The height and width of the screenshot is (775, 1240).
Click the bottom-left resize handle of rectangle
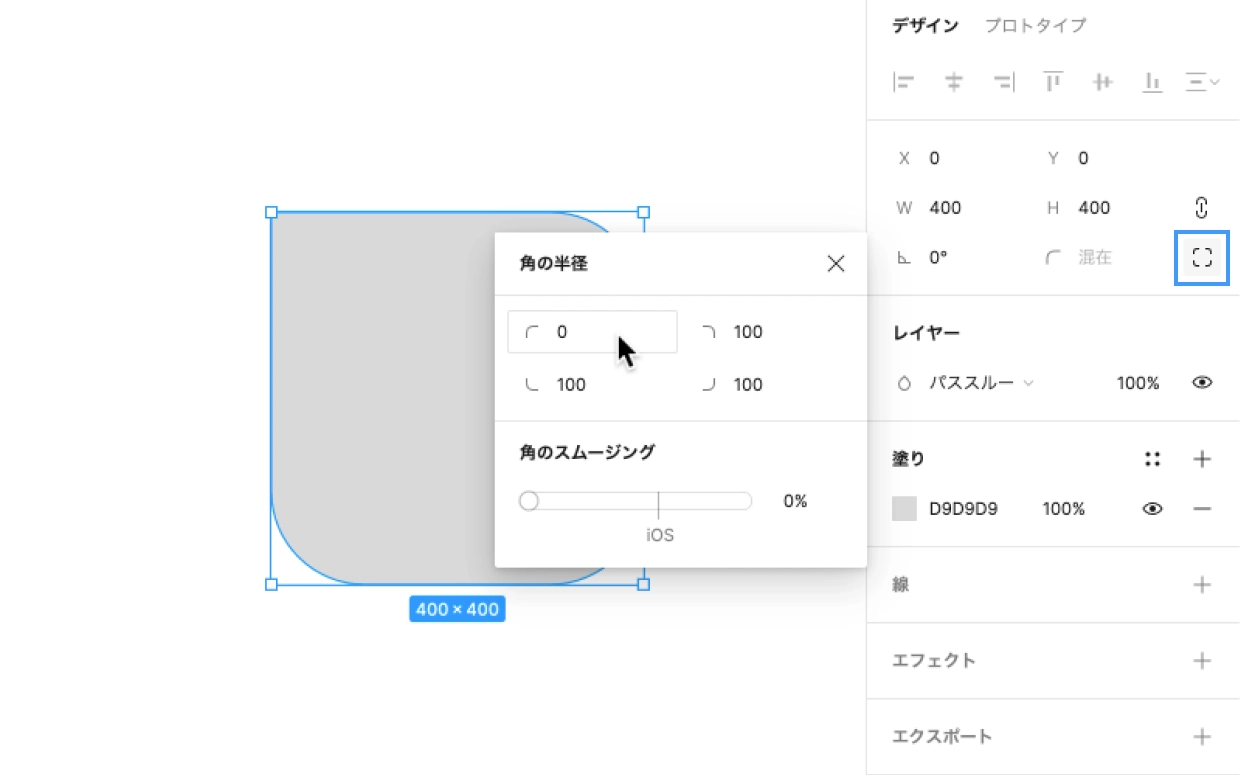tap(271, 584)
